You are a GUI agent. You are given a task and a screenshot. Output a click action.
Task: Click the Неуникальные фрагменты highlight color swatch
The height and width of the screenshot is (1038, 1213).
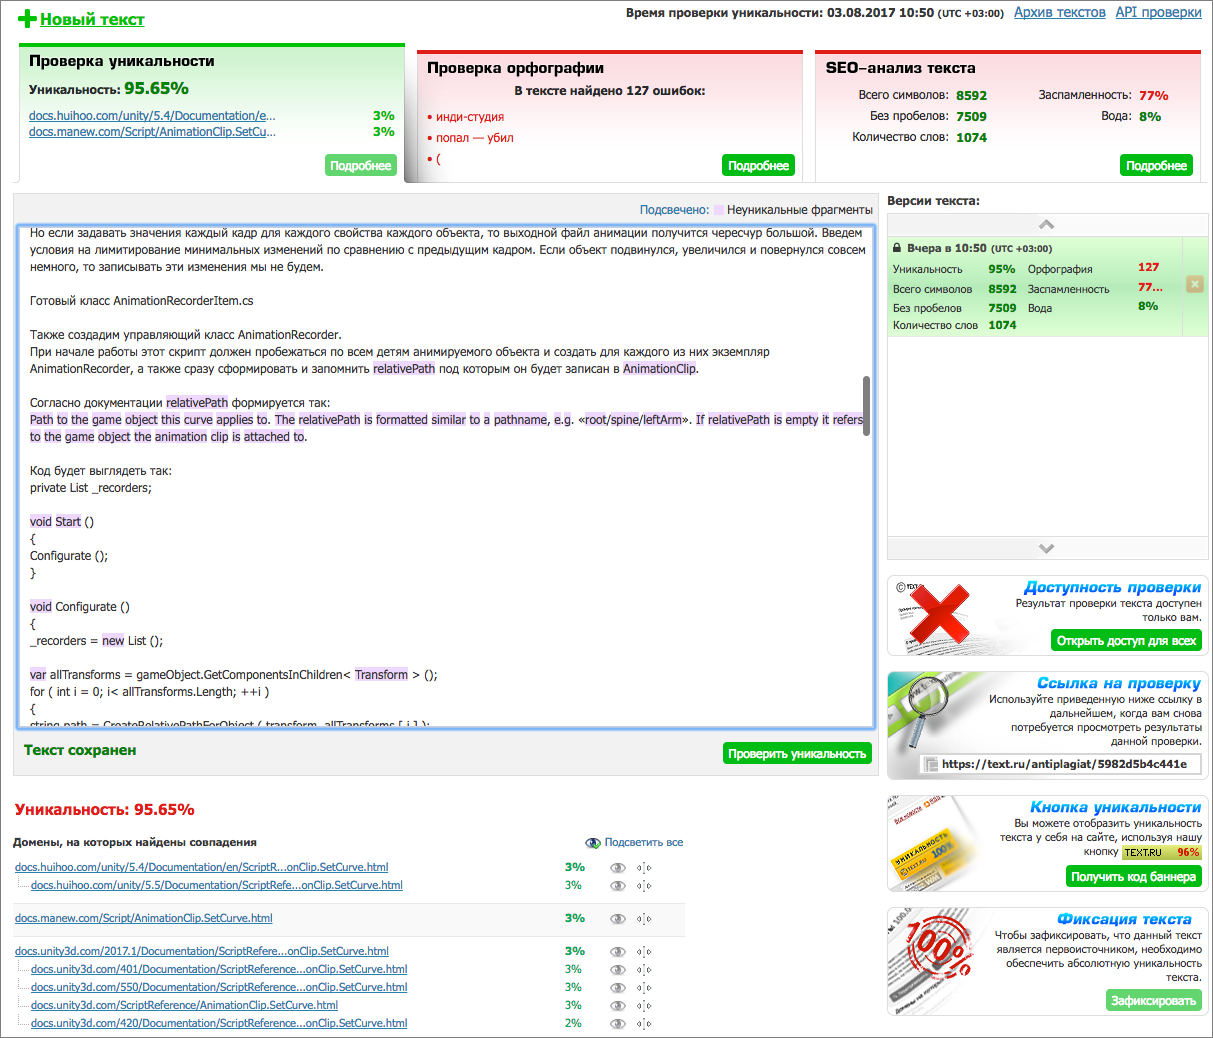[718, 210]
